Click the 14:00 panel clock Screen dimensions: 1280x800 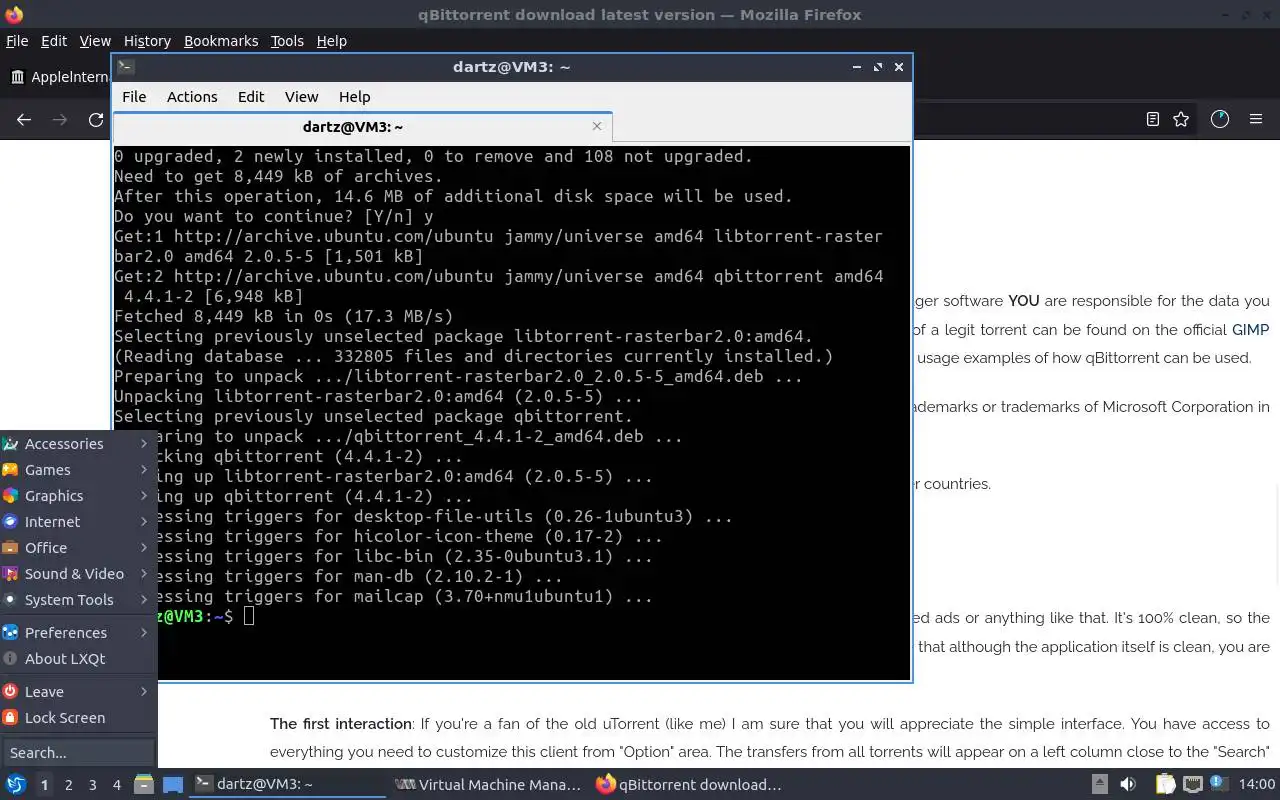[1257, 784]
